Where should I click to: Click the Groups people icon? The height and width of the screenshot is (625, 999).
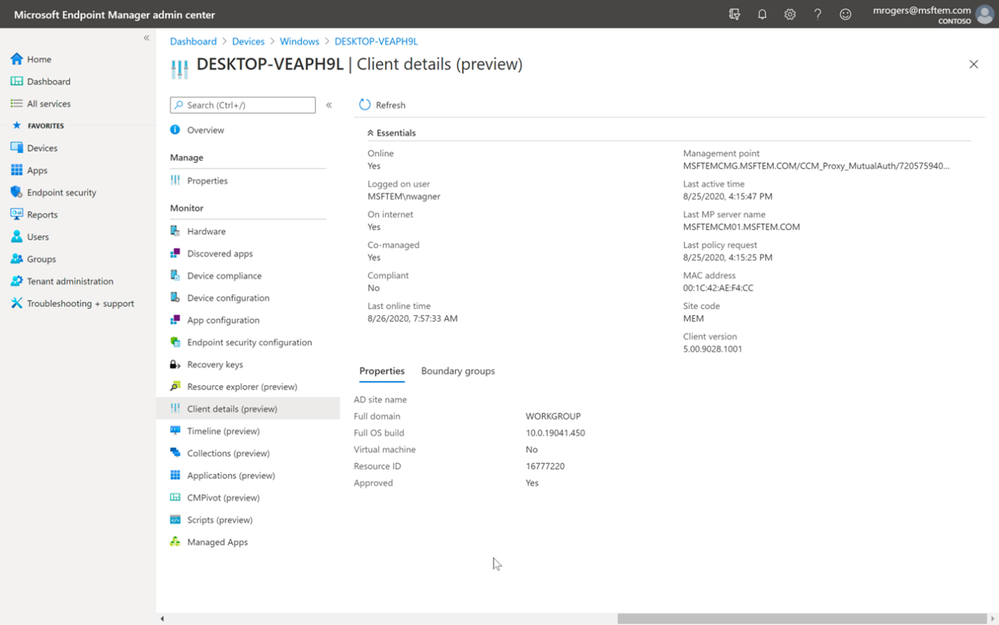[x=17, y=259]
